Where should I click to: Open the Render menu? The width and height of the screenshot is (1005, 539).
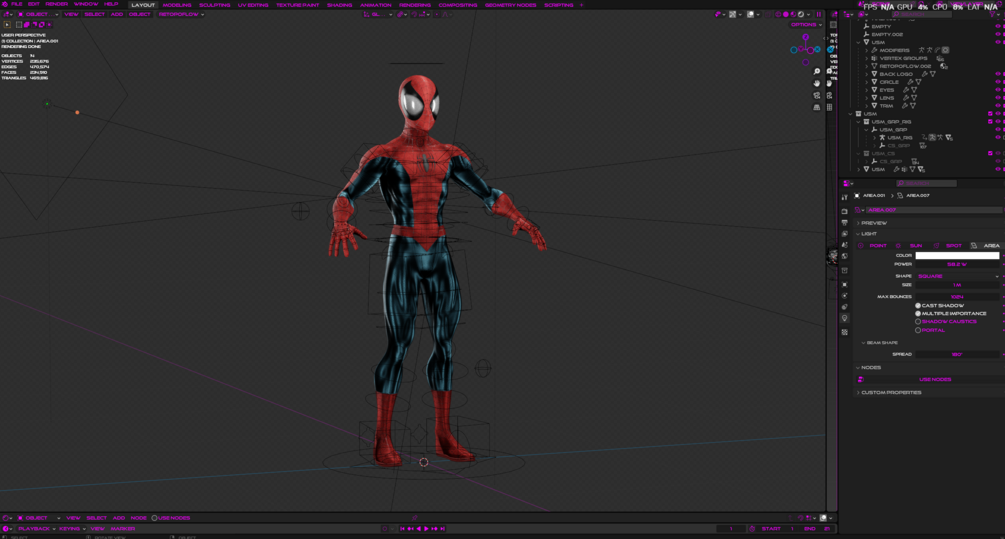pyautogui.click(x=56, y=4)
